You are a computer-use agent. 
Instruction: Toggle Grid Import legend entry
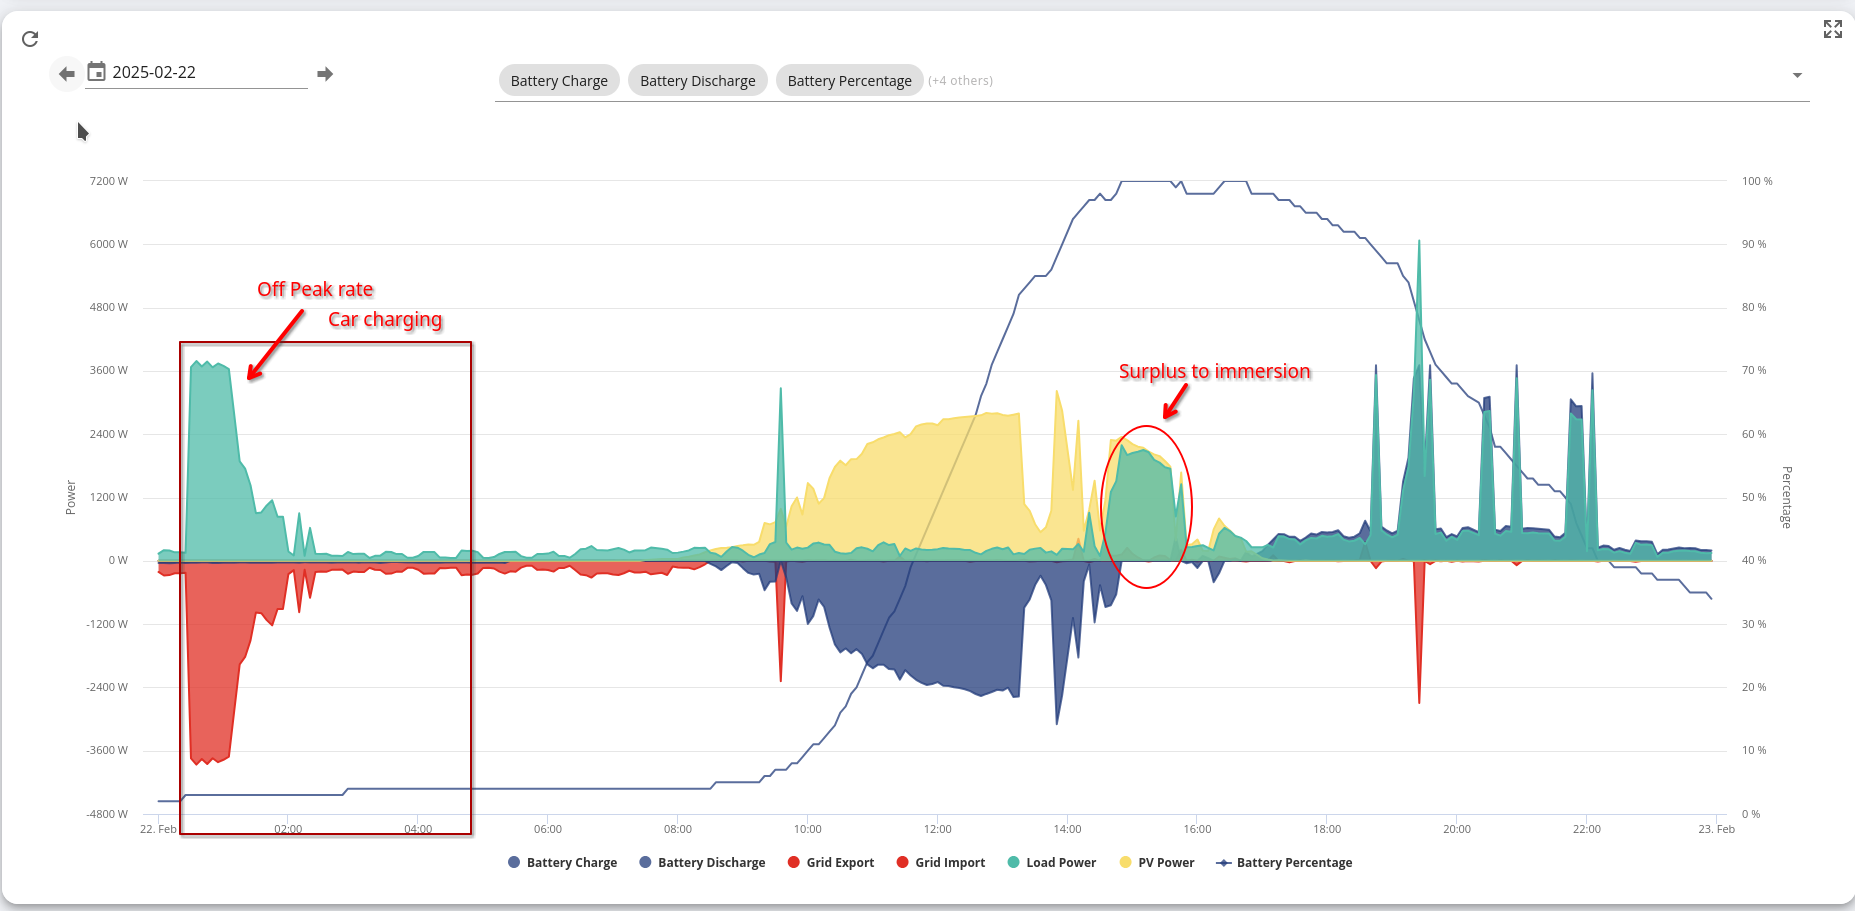(x=950, y=863)
